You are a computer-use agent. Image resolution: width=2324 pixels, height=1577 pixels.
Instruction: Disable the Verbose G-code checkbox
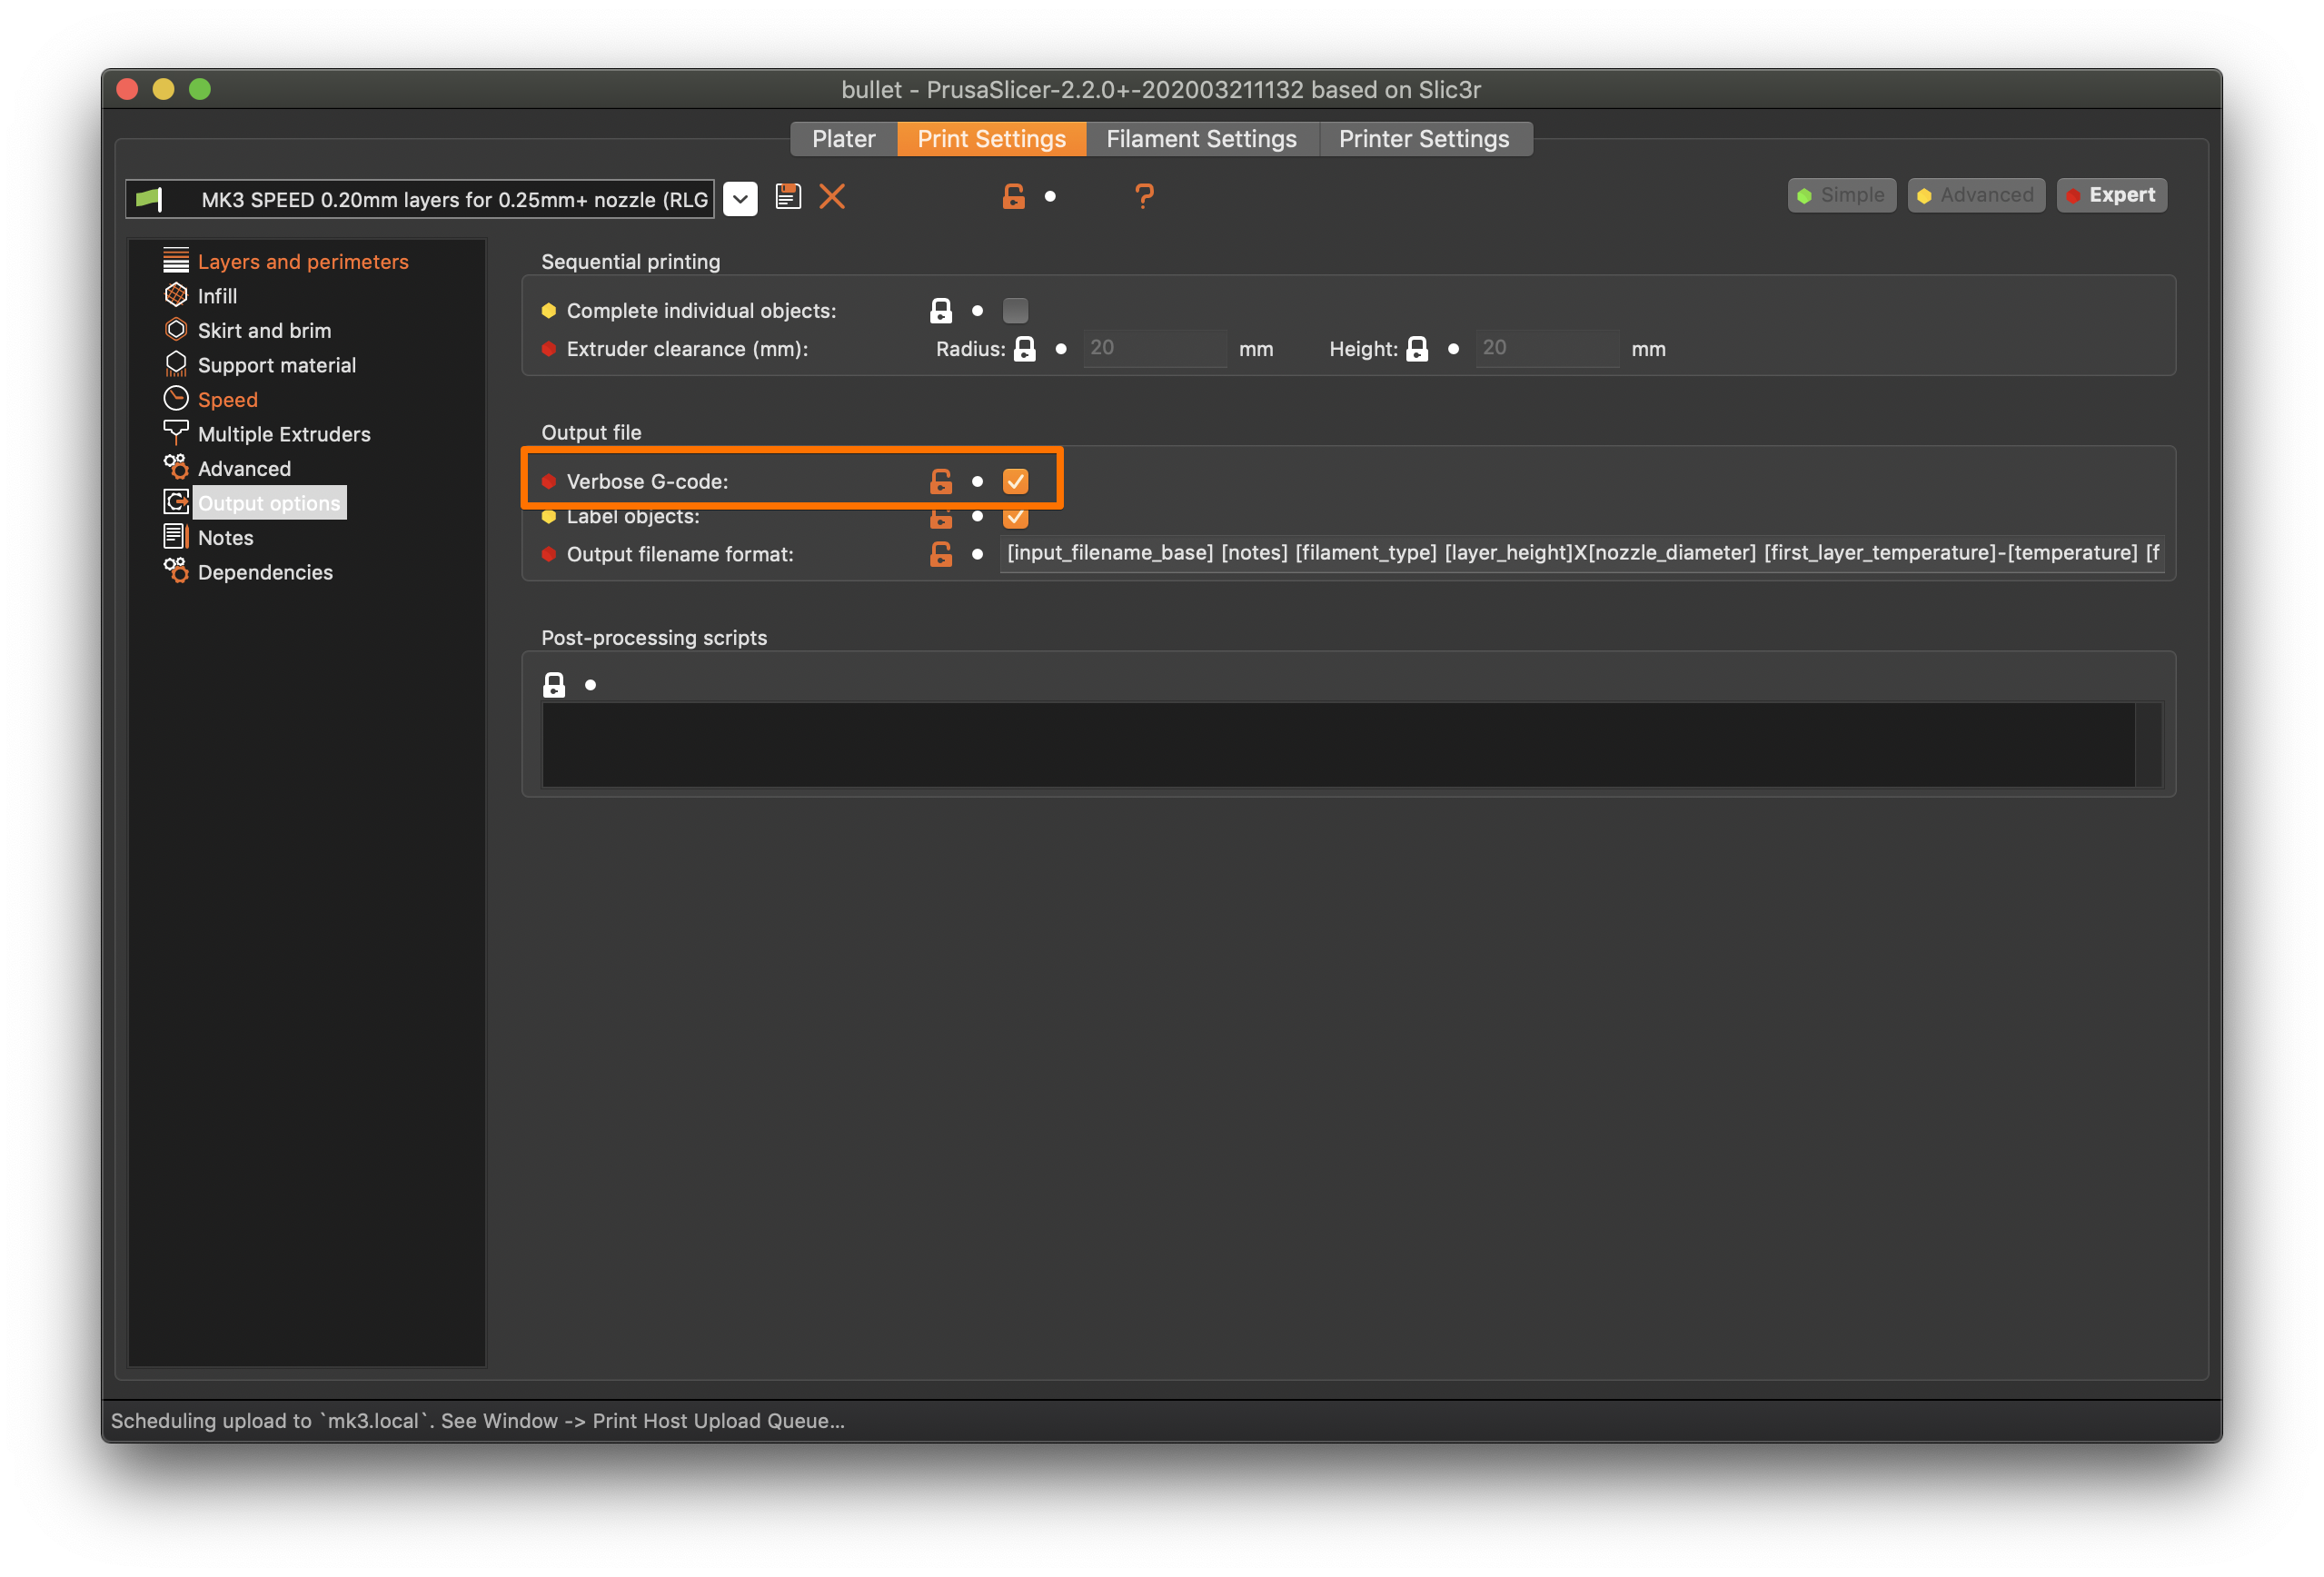tap(1015, 482)
